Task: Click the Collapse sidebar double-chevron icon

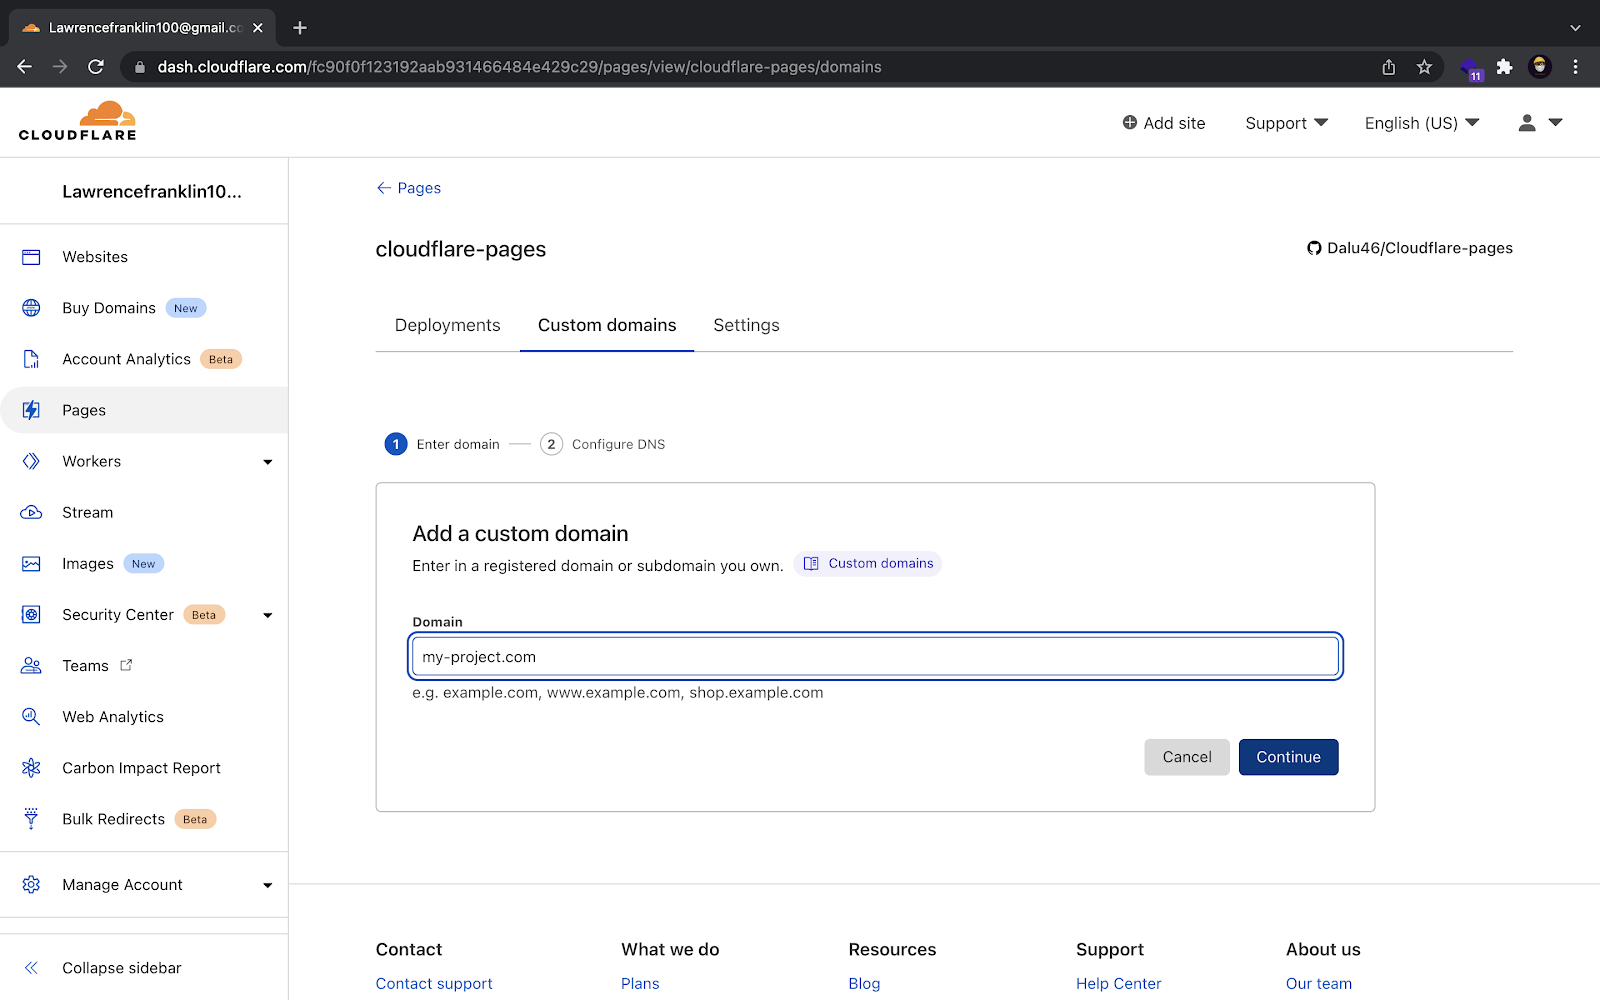Action: coord(31,968)
